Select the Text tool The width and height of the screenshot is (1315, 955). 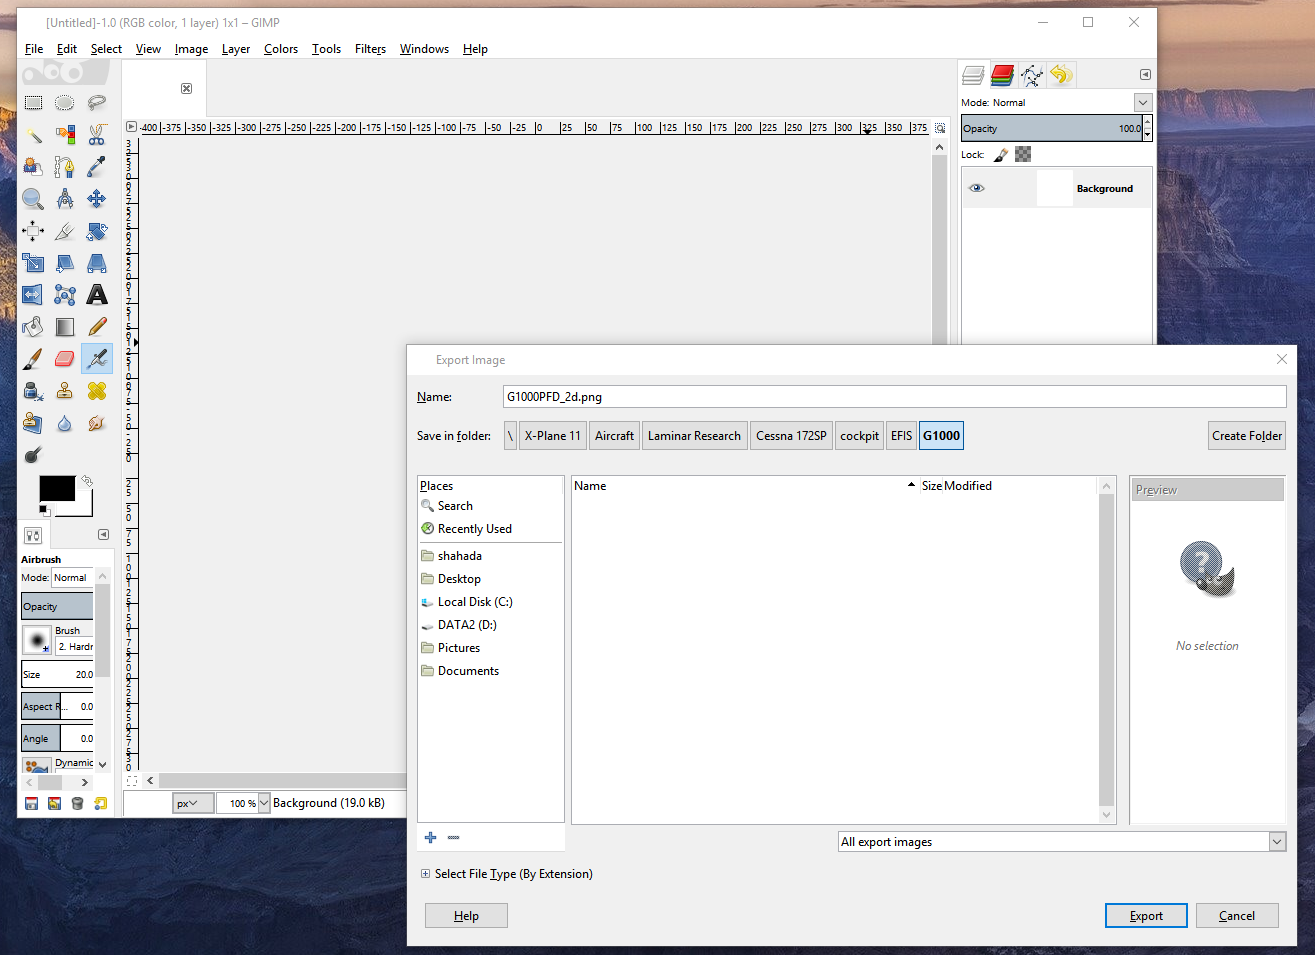coord(97,295)
